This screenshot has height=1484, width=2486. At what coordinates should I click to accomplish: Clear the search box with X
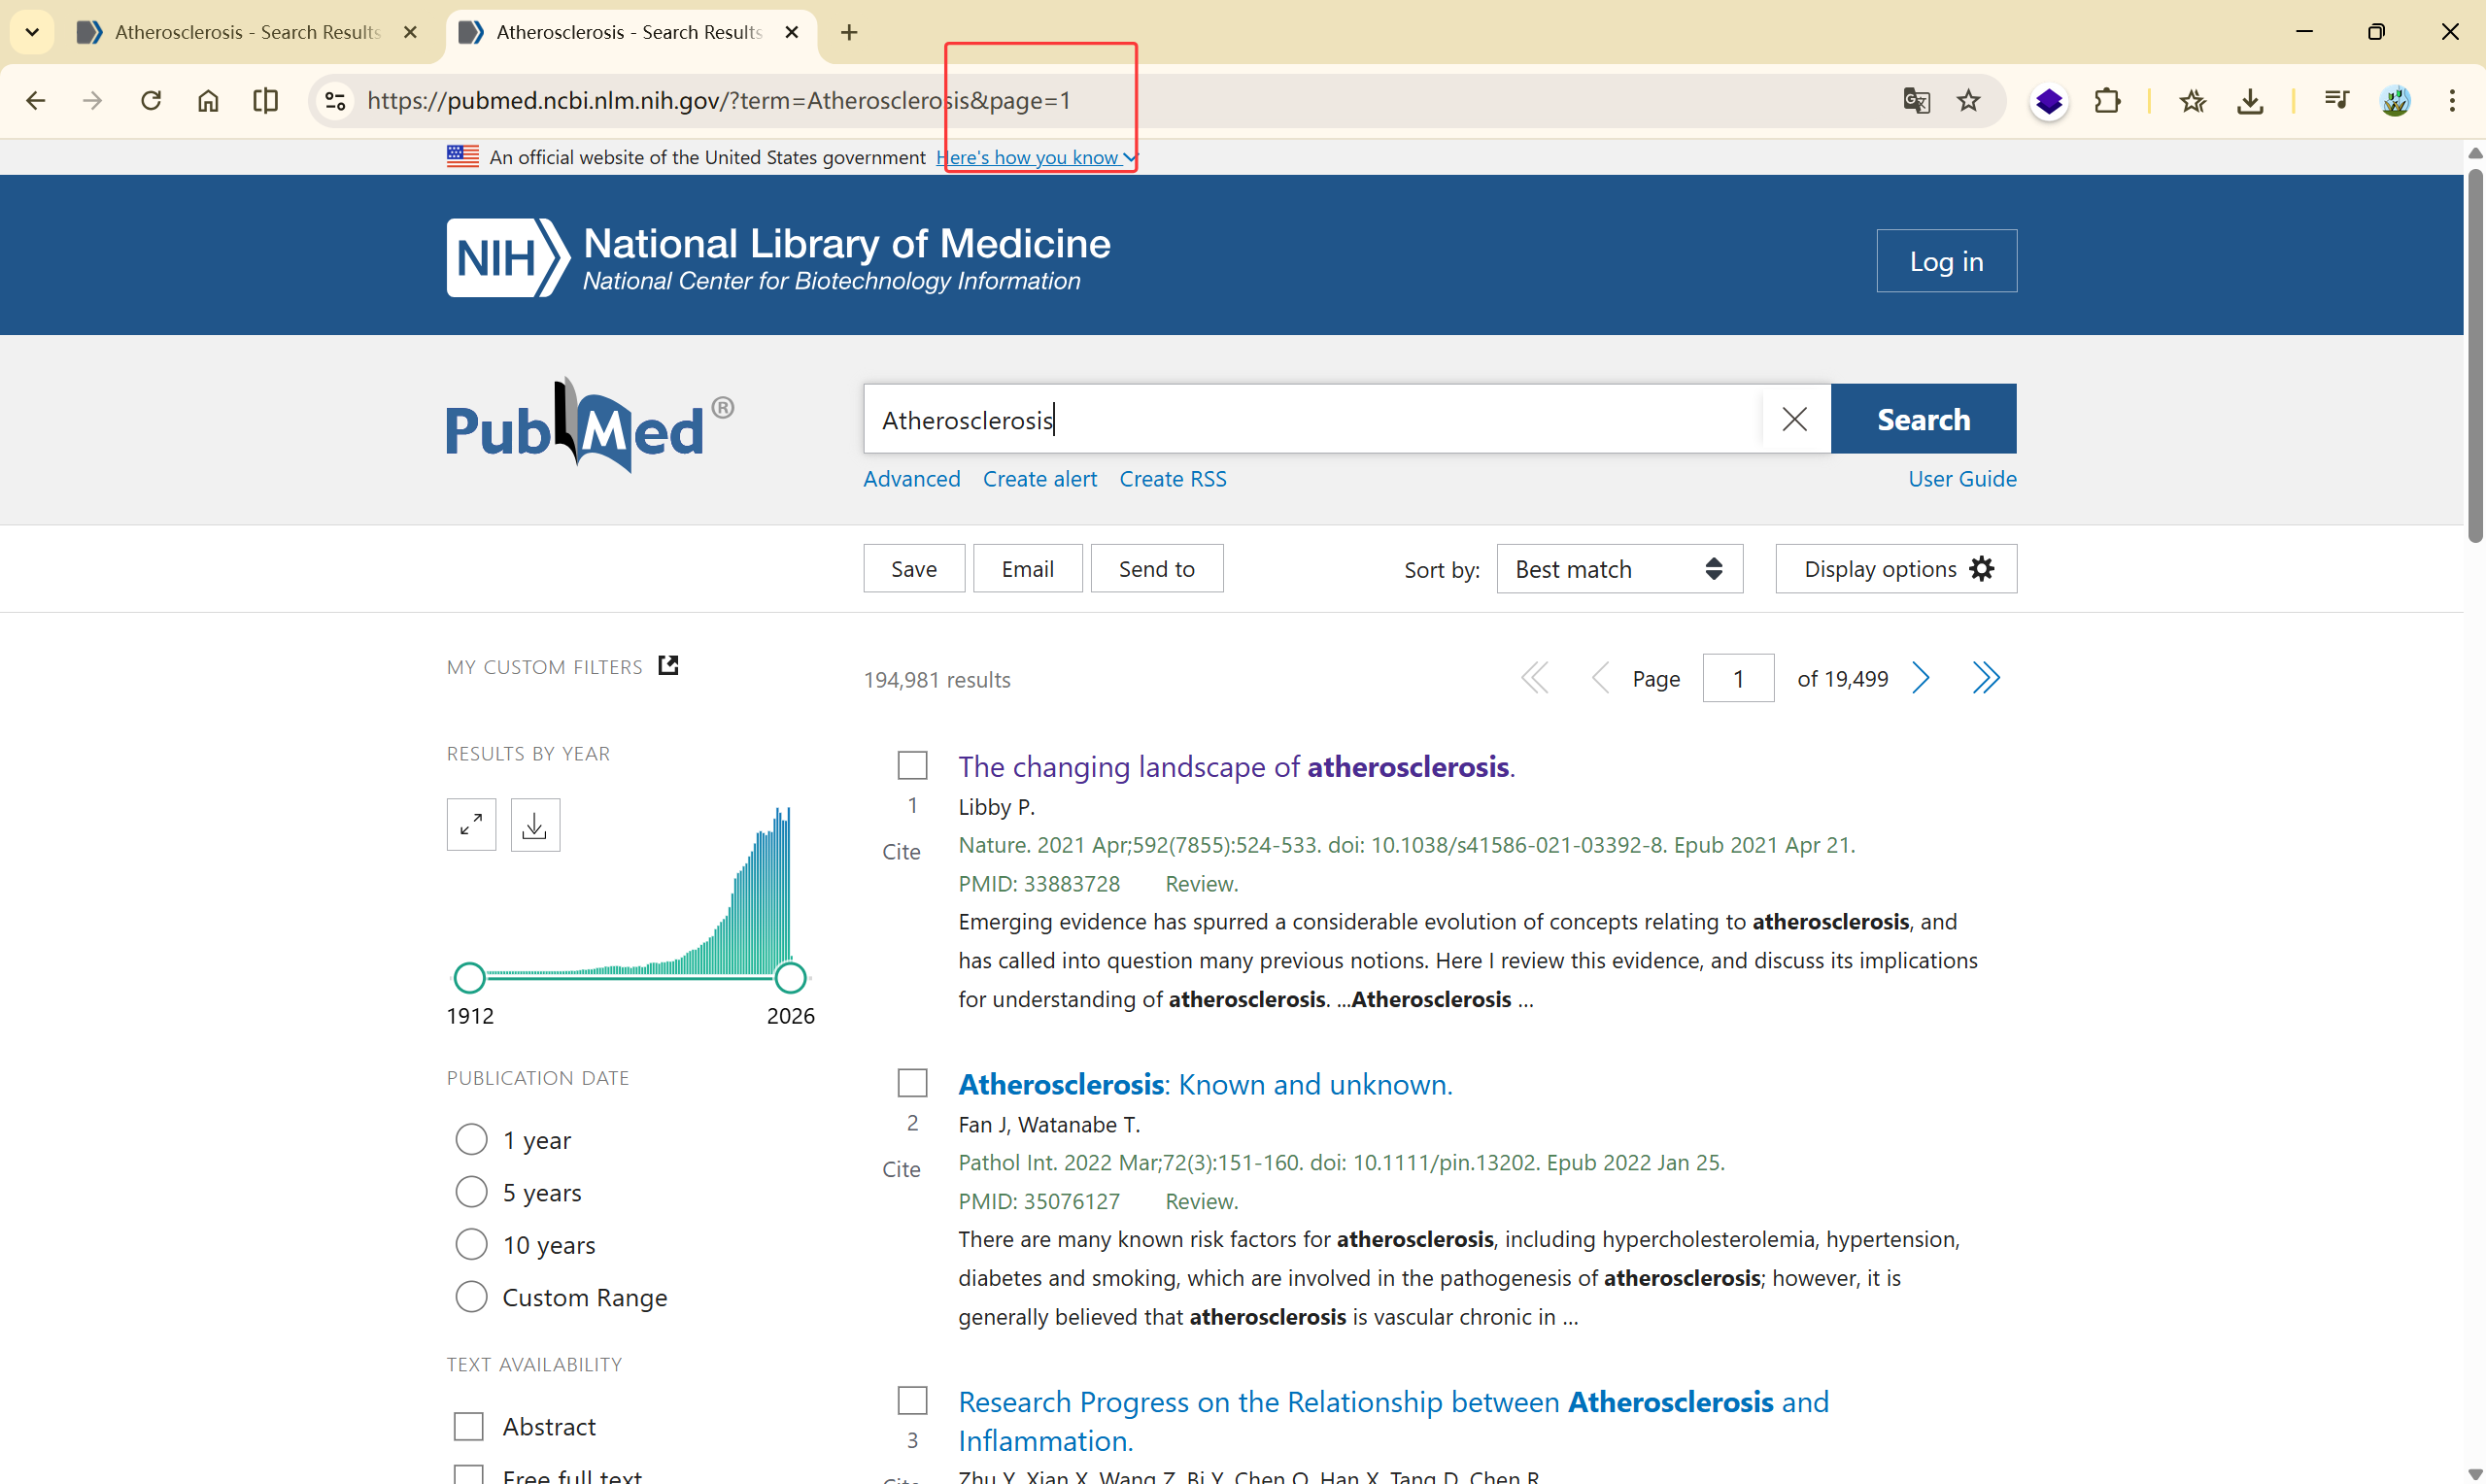point(1794,419)
